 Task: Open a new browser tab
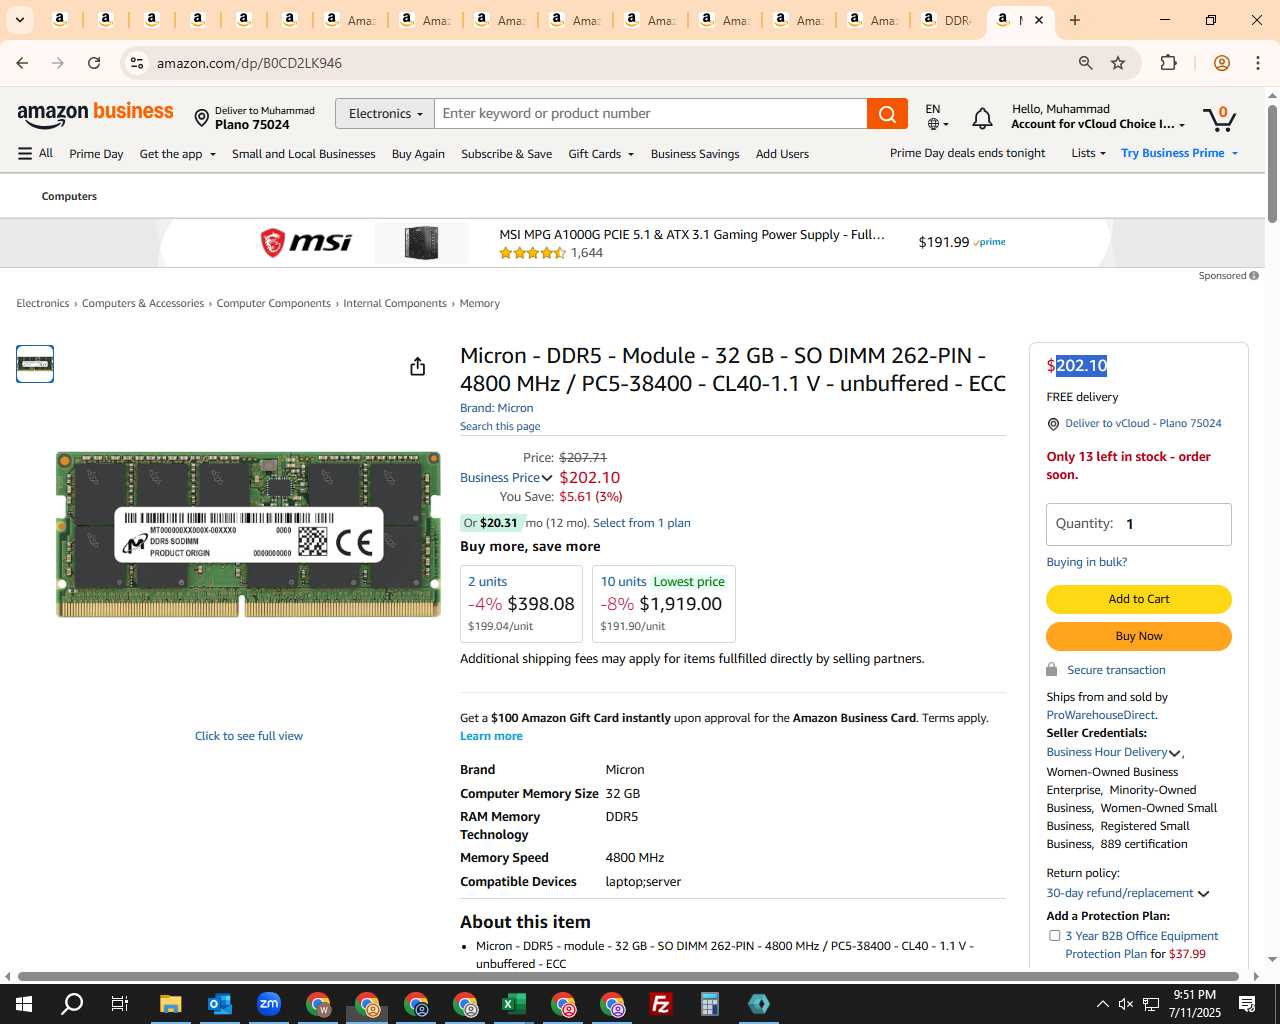tap(1075, 20)
